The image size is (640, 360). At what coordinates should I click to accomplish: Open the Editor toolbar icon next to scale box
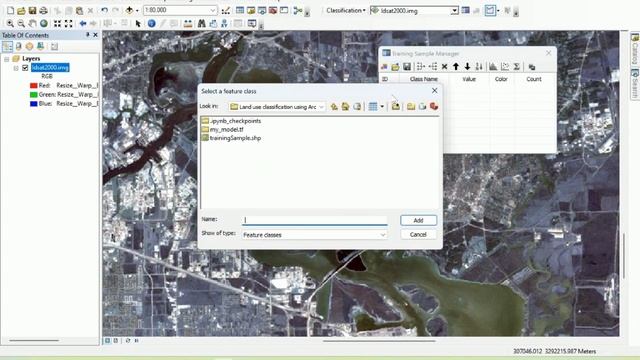coord(226,11)
